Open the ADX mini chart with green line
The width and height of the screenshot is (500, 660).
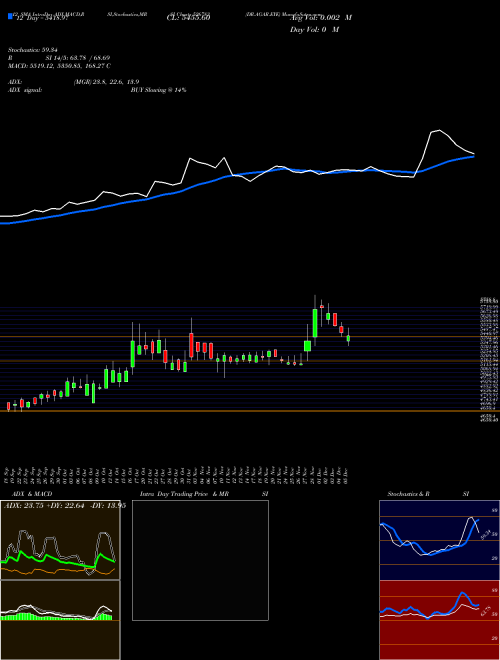click(60, 540)
